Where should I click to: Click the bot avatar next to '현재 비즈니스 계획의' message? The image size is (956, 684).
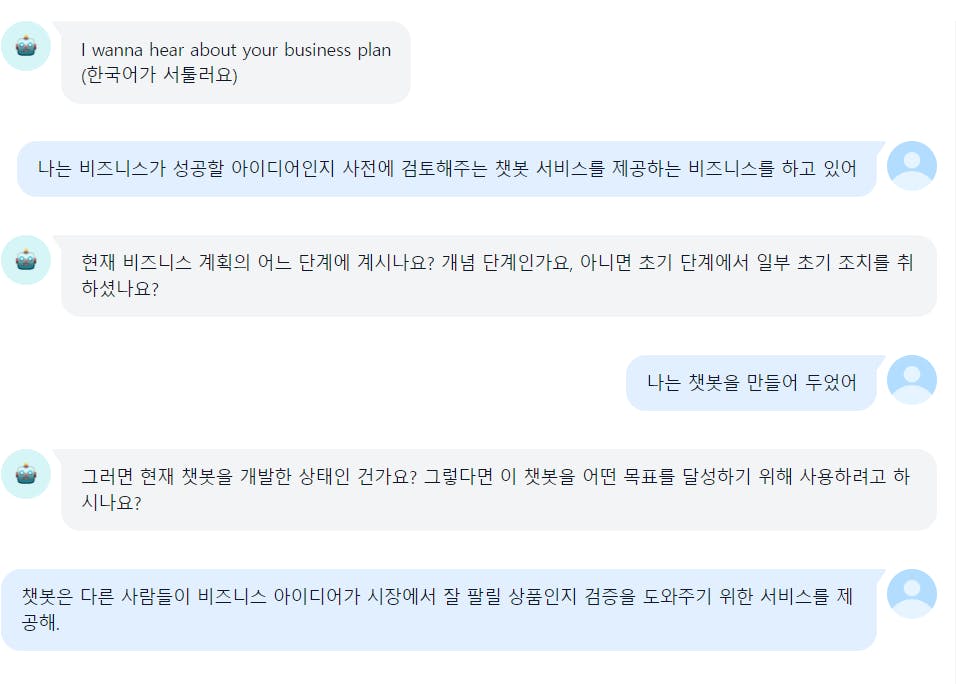(x=26, y=260)
